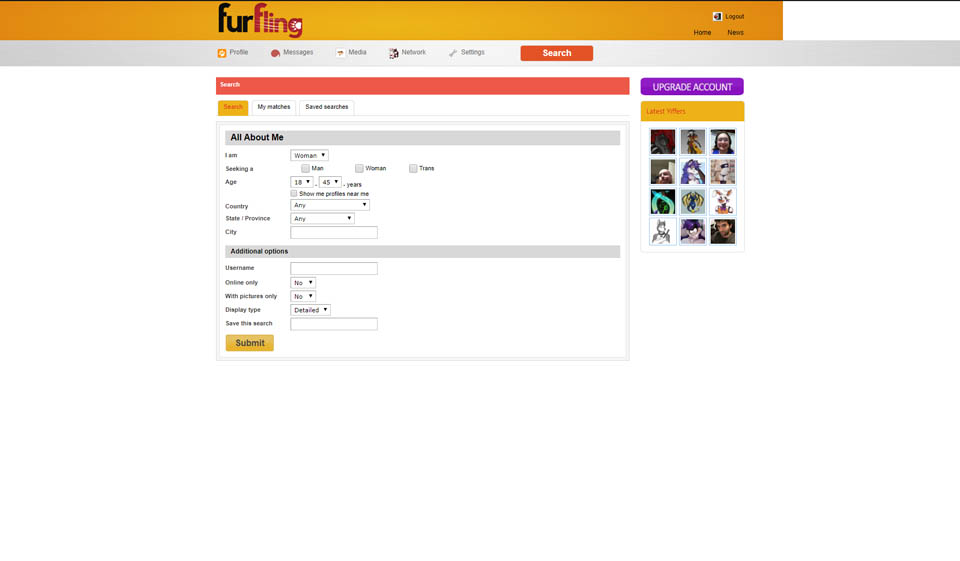Open the minimum age 18 dropdown
This screenshot has height=561, width=960.
[x=301, y=182]
